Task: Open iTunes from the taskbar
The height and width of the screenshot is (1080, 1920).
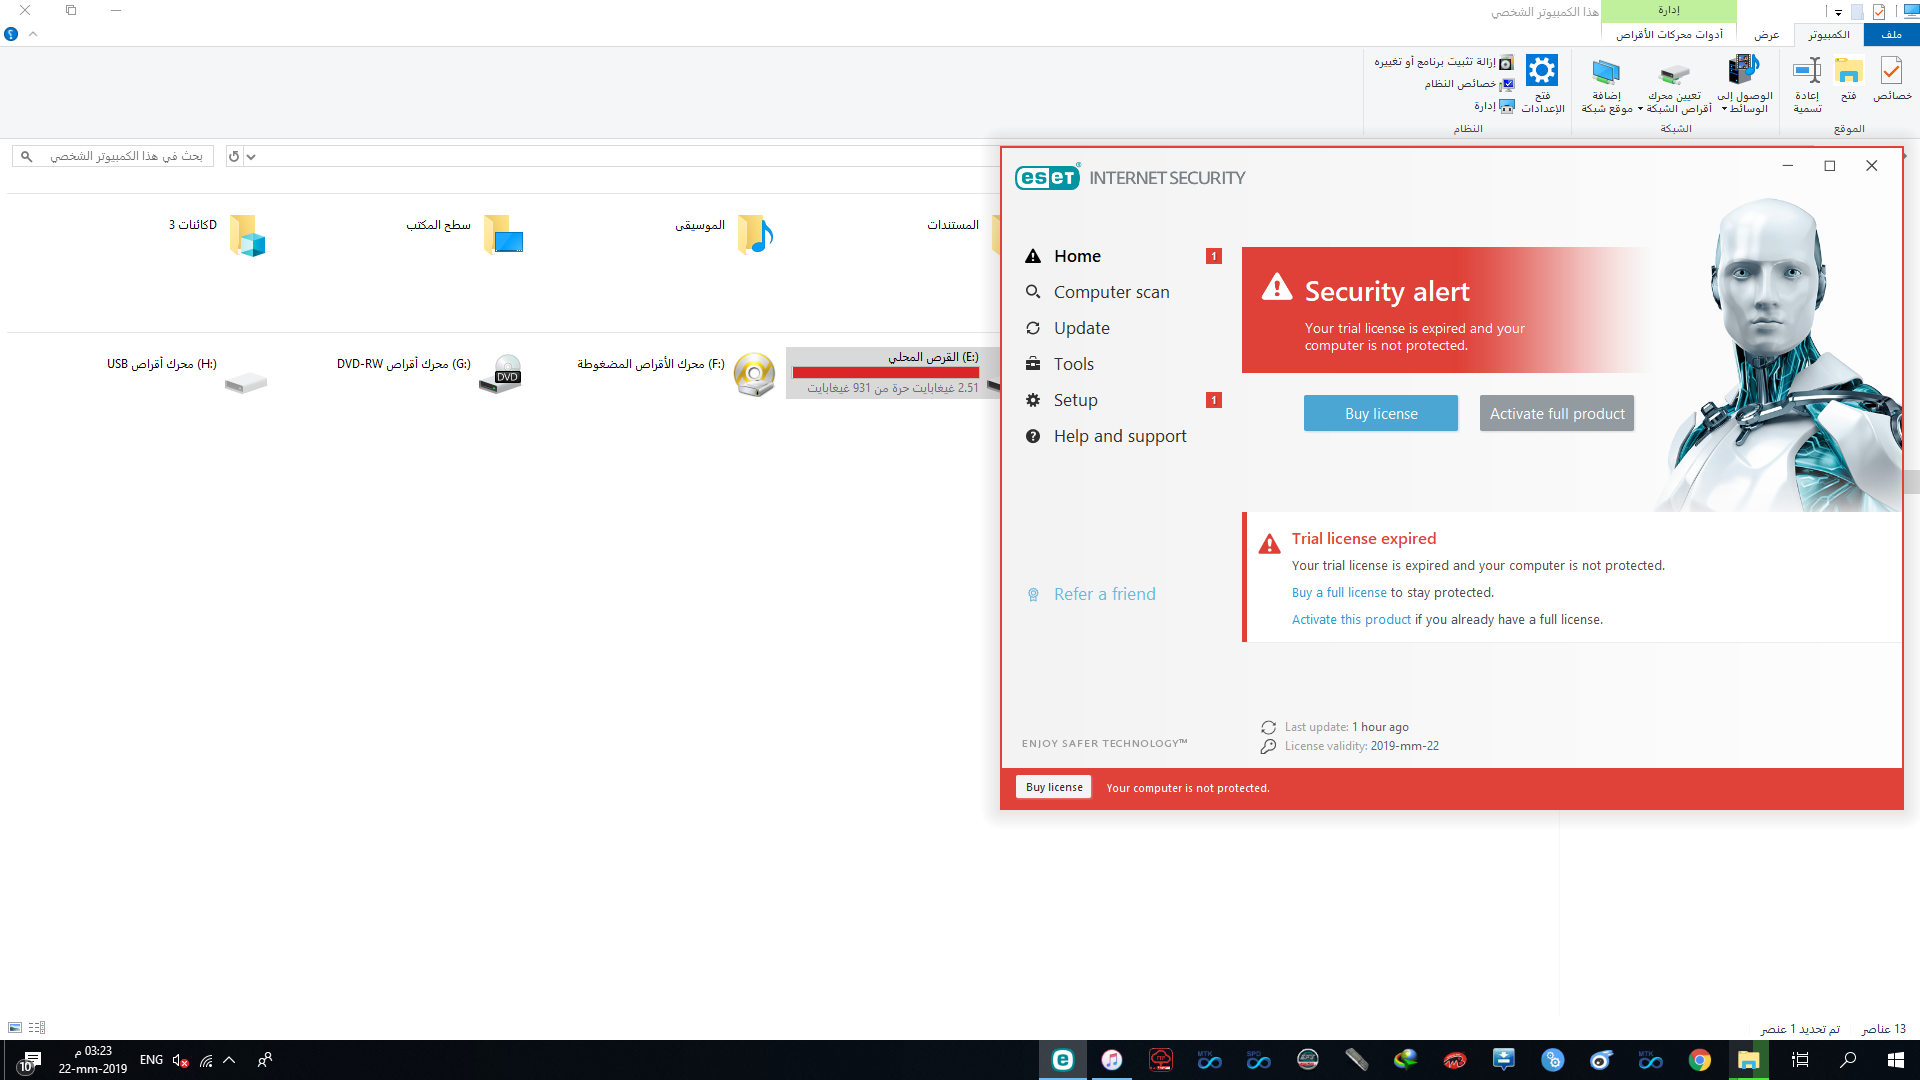Action: (1112, 1060)
